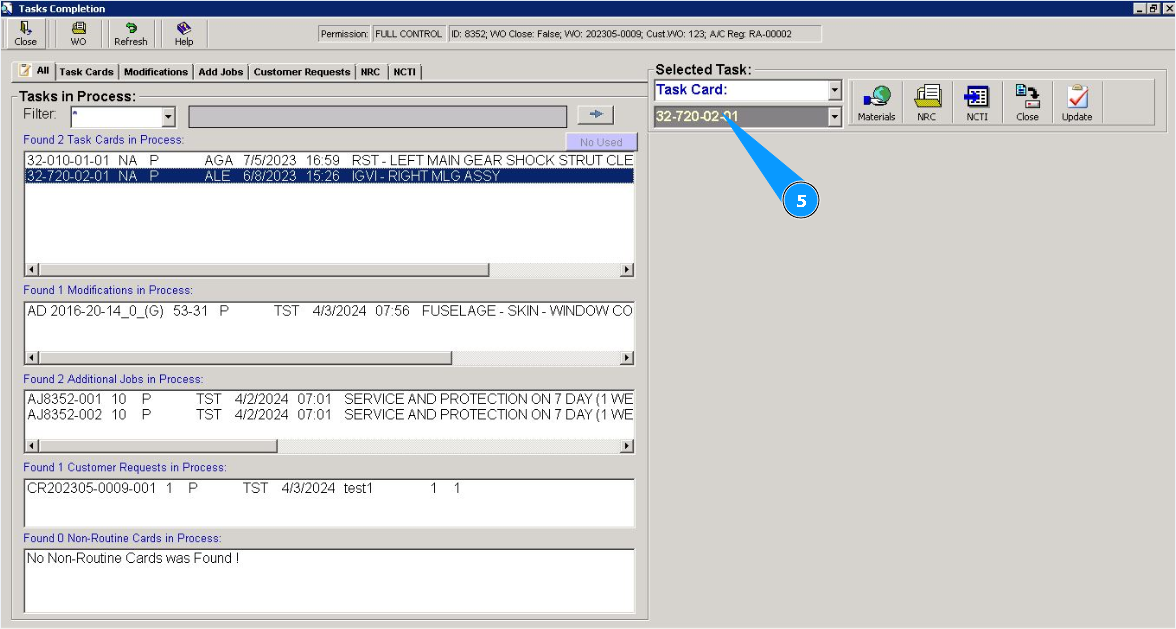1176x629 pixels.
Task: Click right scroll arrow in Modifications list
Action: pyautogui.click(x=627, y=358)
